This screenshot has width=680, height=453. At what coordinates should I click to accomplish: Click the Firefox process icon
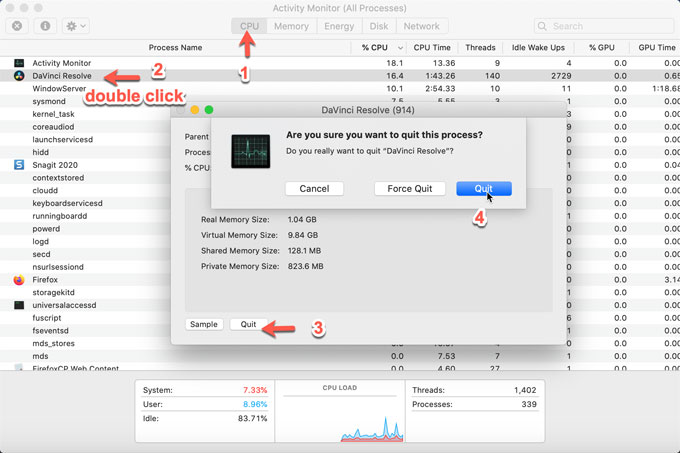(19, 280)
